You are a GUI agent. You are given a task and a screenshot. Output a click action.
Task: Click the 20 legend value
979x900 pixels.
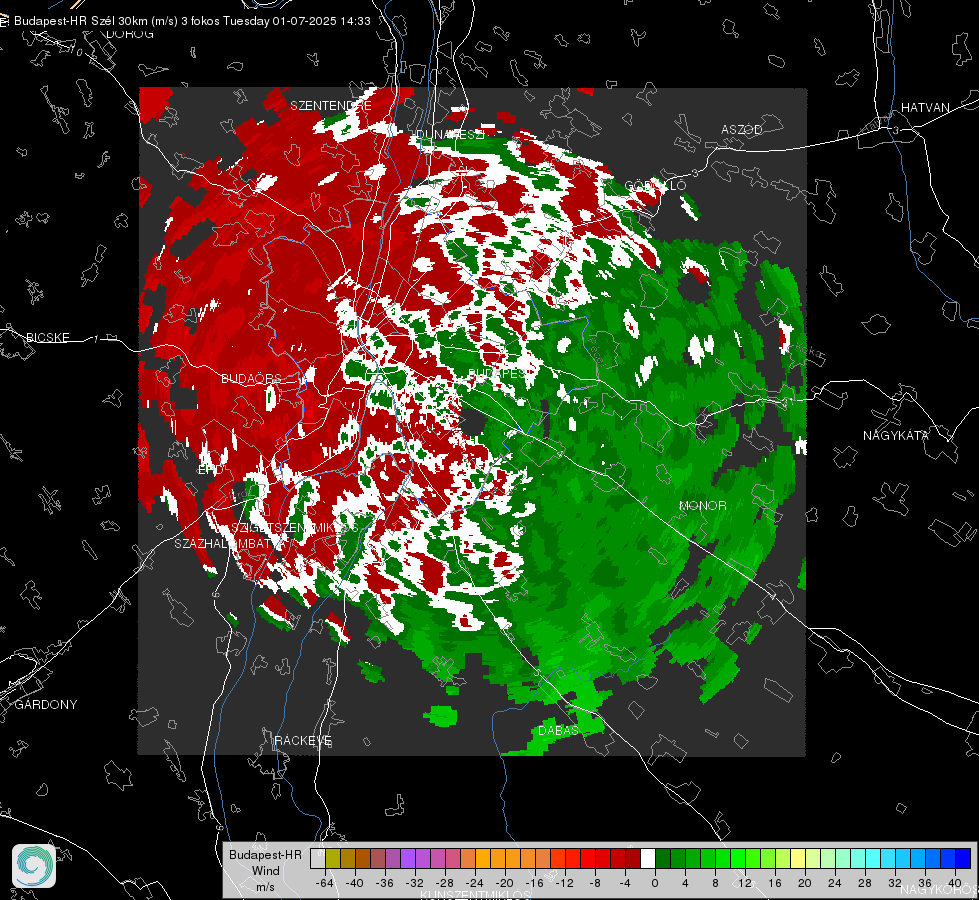[x=804, y=883]
